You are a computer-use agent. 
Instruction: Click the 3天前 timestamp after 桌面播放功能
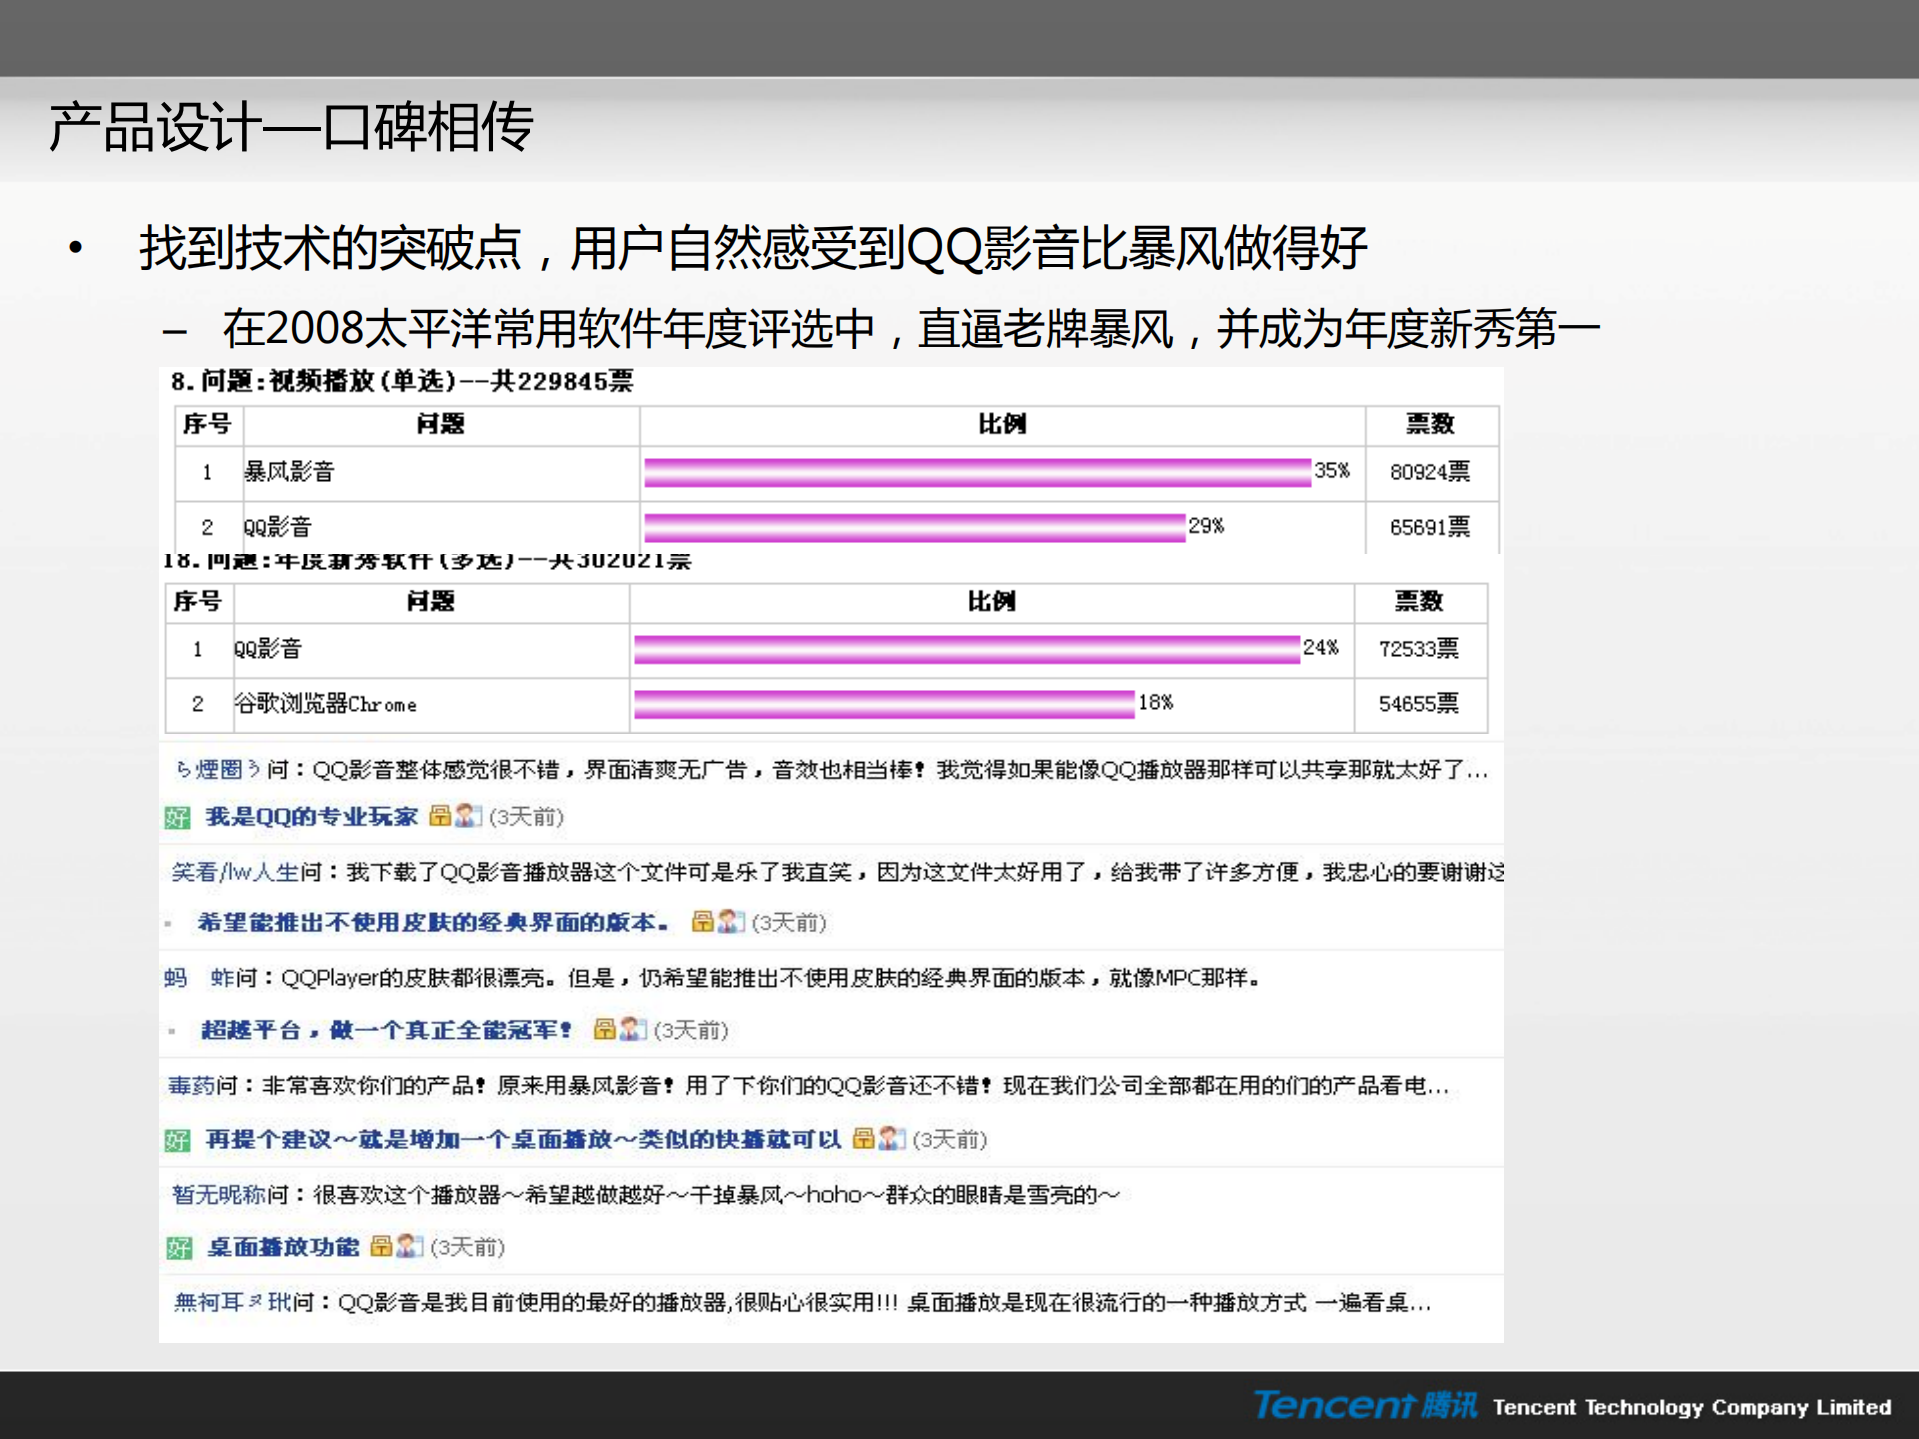click(x=467, y=1247)
